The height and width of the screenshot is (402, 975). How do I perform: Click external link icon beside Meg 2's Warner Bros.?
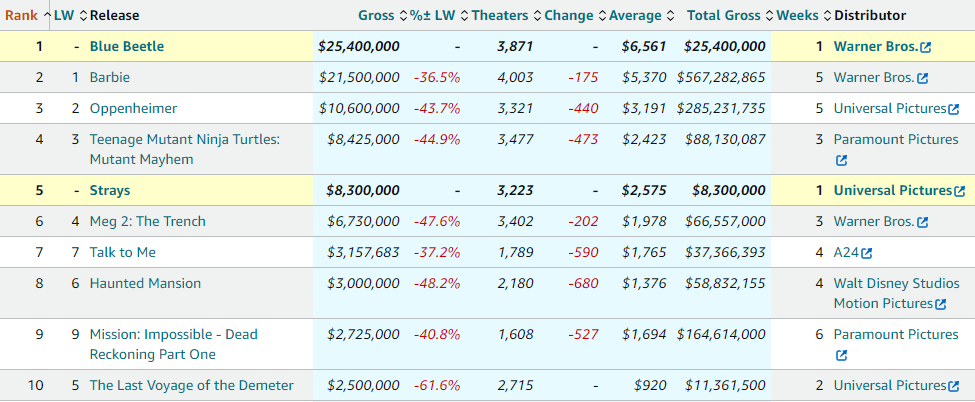[922, 222]
